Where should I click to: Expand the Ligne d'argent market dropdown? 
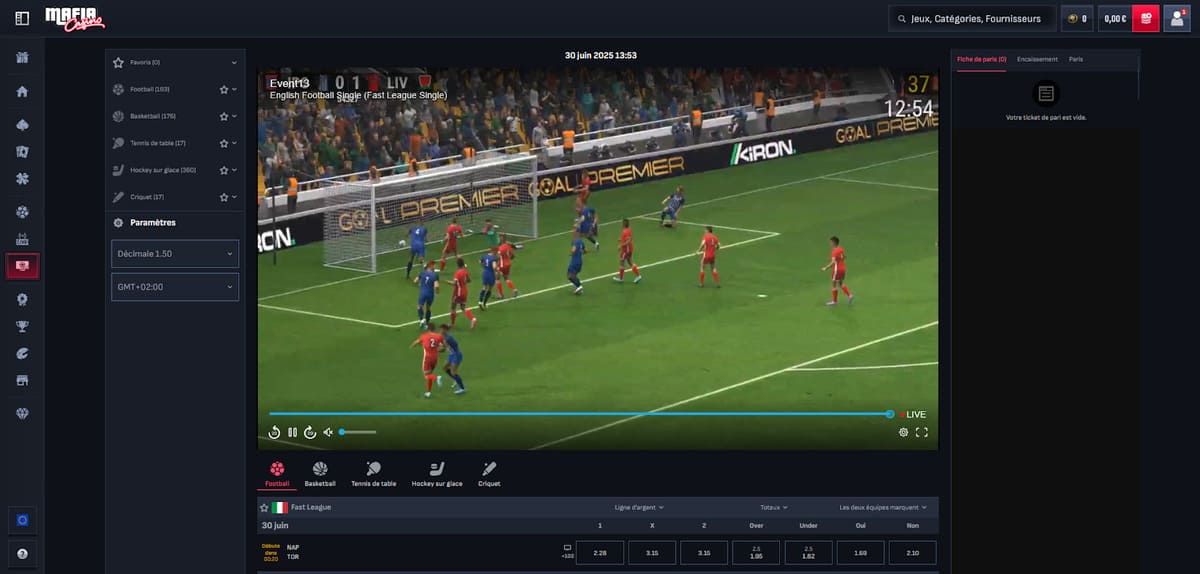(x=640, y=507)
